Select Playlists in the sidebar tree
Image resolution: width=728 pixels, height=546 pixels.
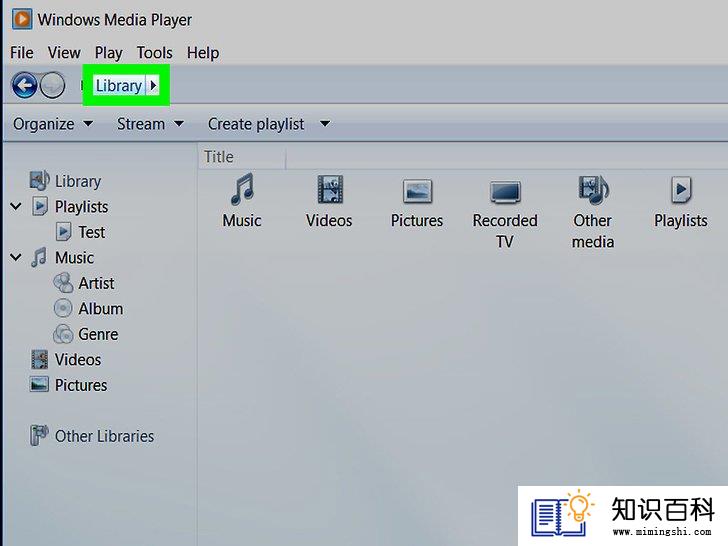(82, 207)
